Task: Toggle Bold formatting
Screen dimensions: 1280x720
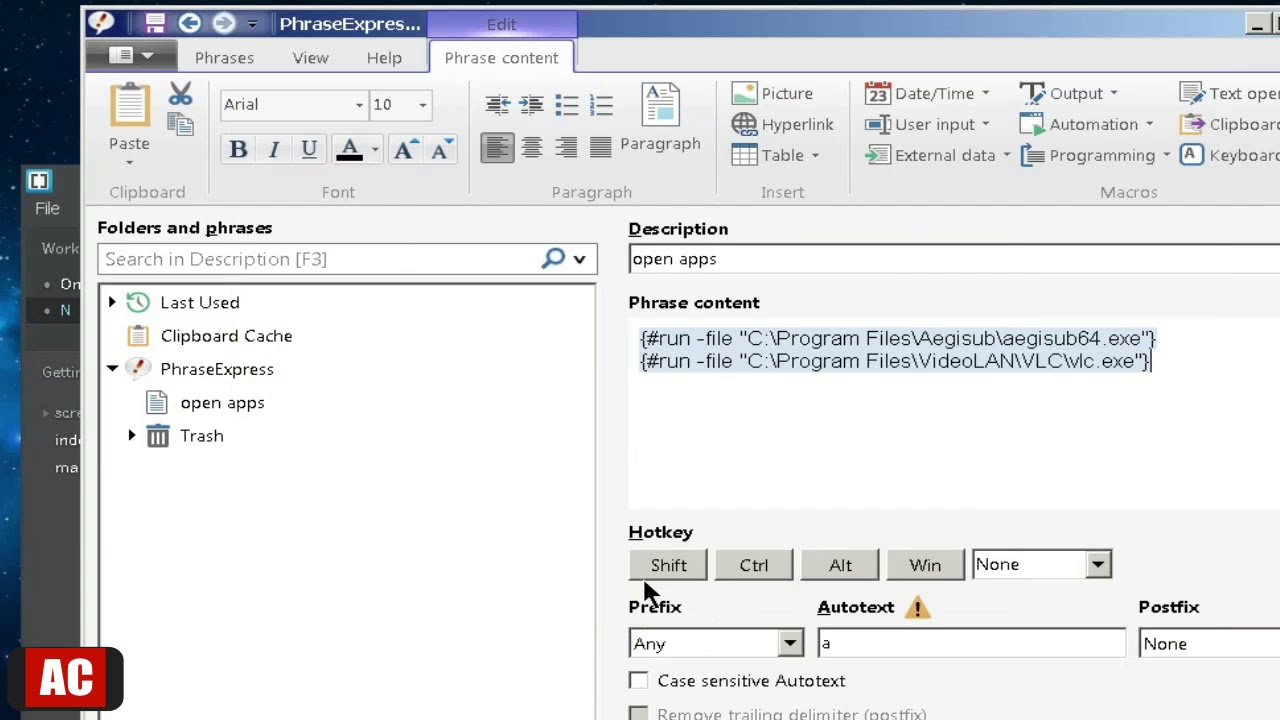Action: coord(238,150)
